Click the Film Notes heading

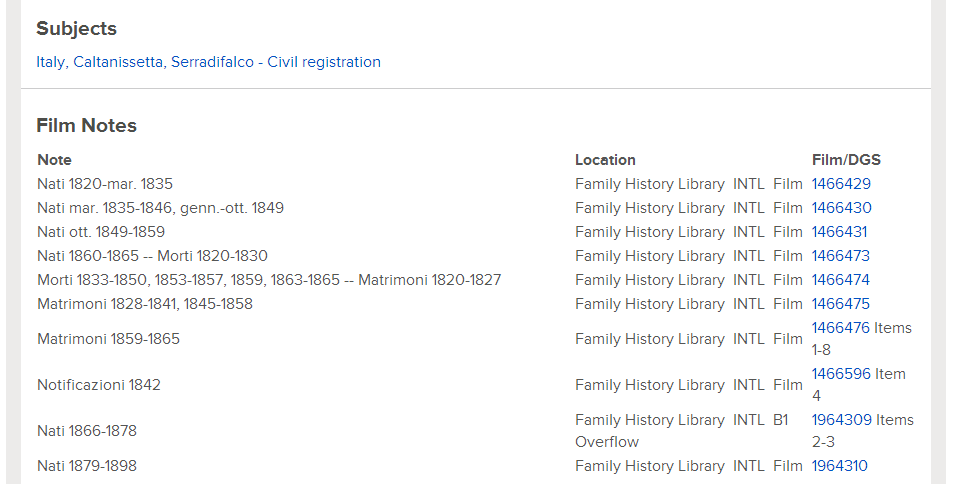86,125
